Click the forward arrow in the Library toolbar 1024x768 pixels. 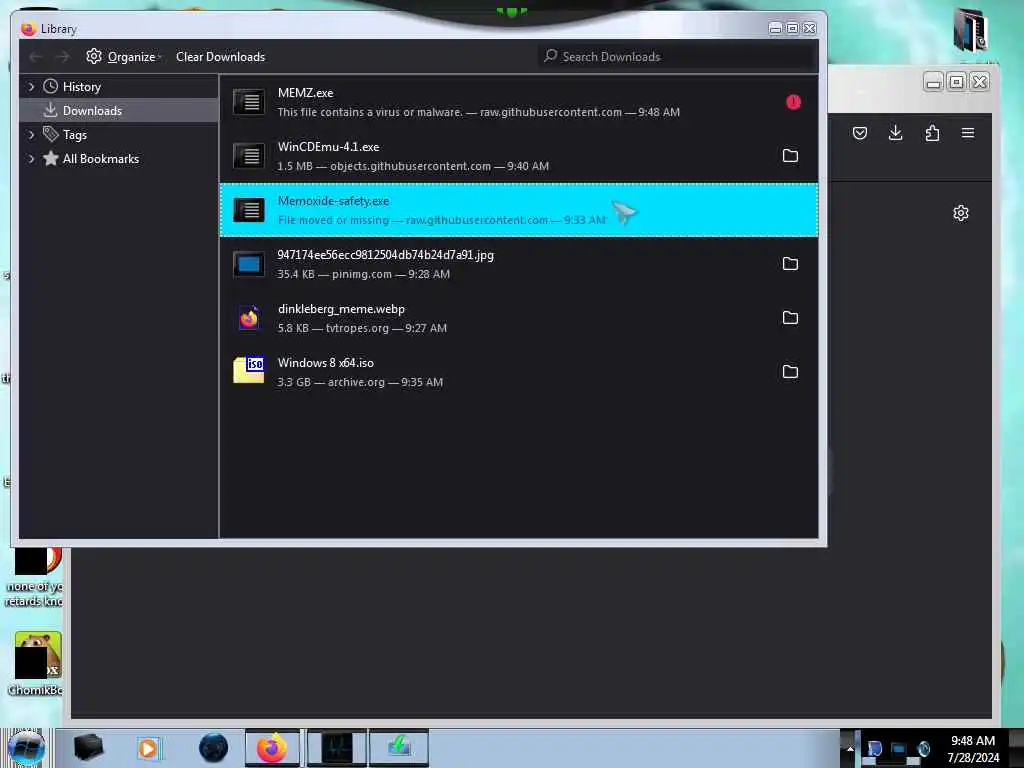pos(62,57)
